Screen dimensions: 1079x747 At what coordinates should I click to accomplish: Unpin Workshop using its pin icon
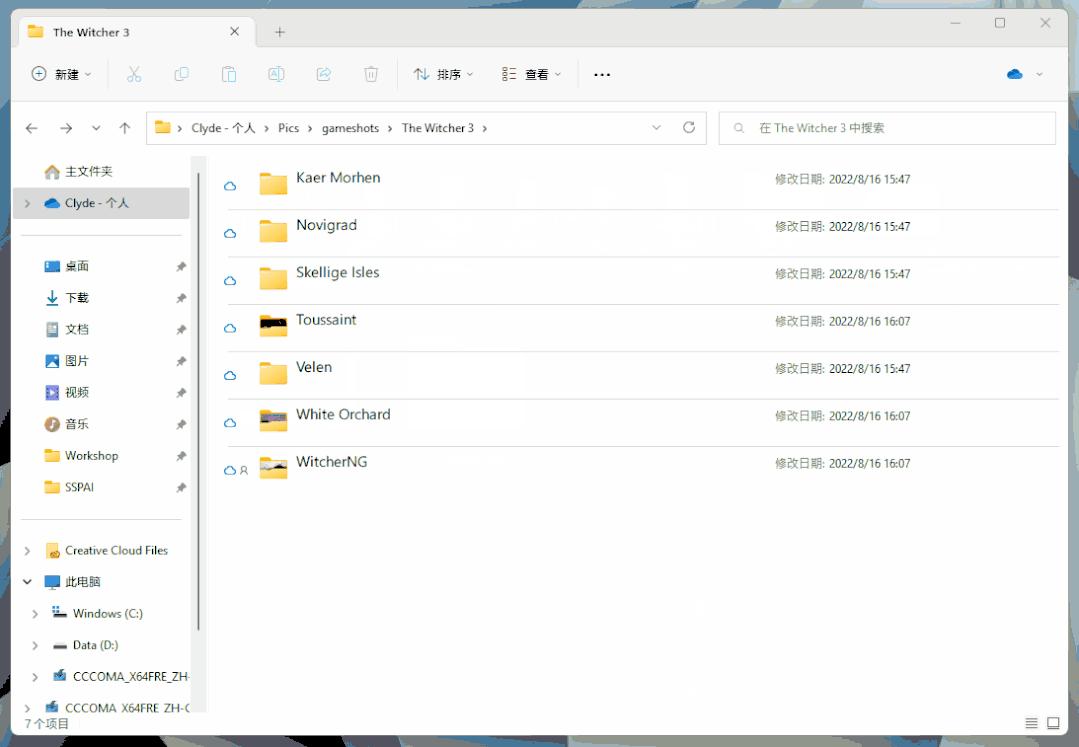[x=181, y=456]
